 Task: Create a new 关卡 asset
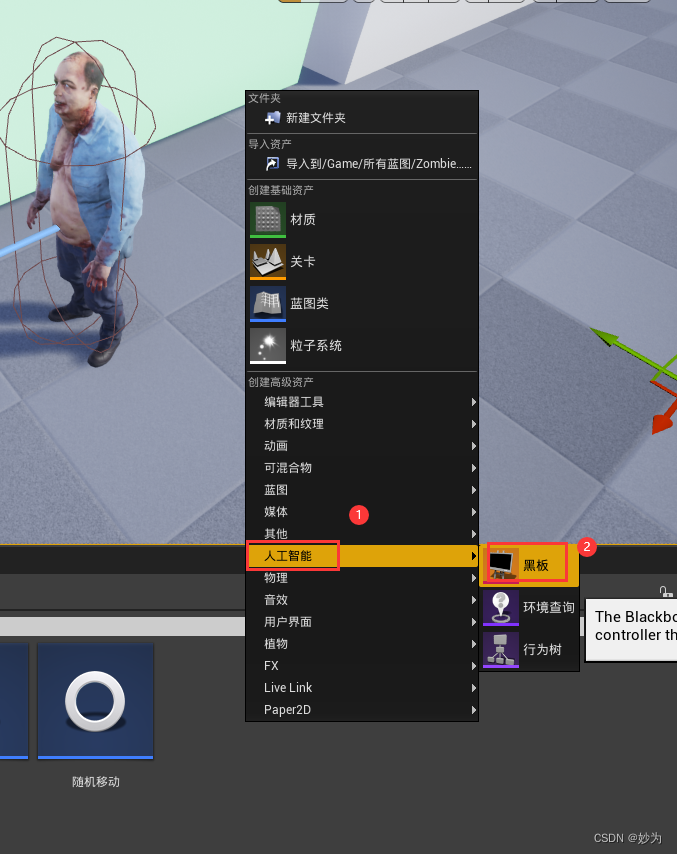click(362, 262)
